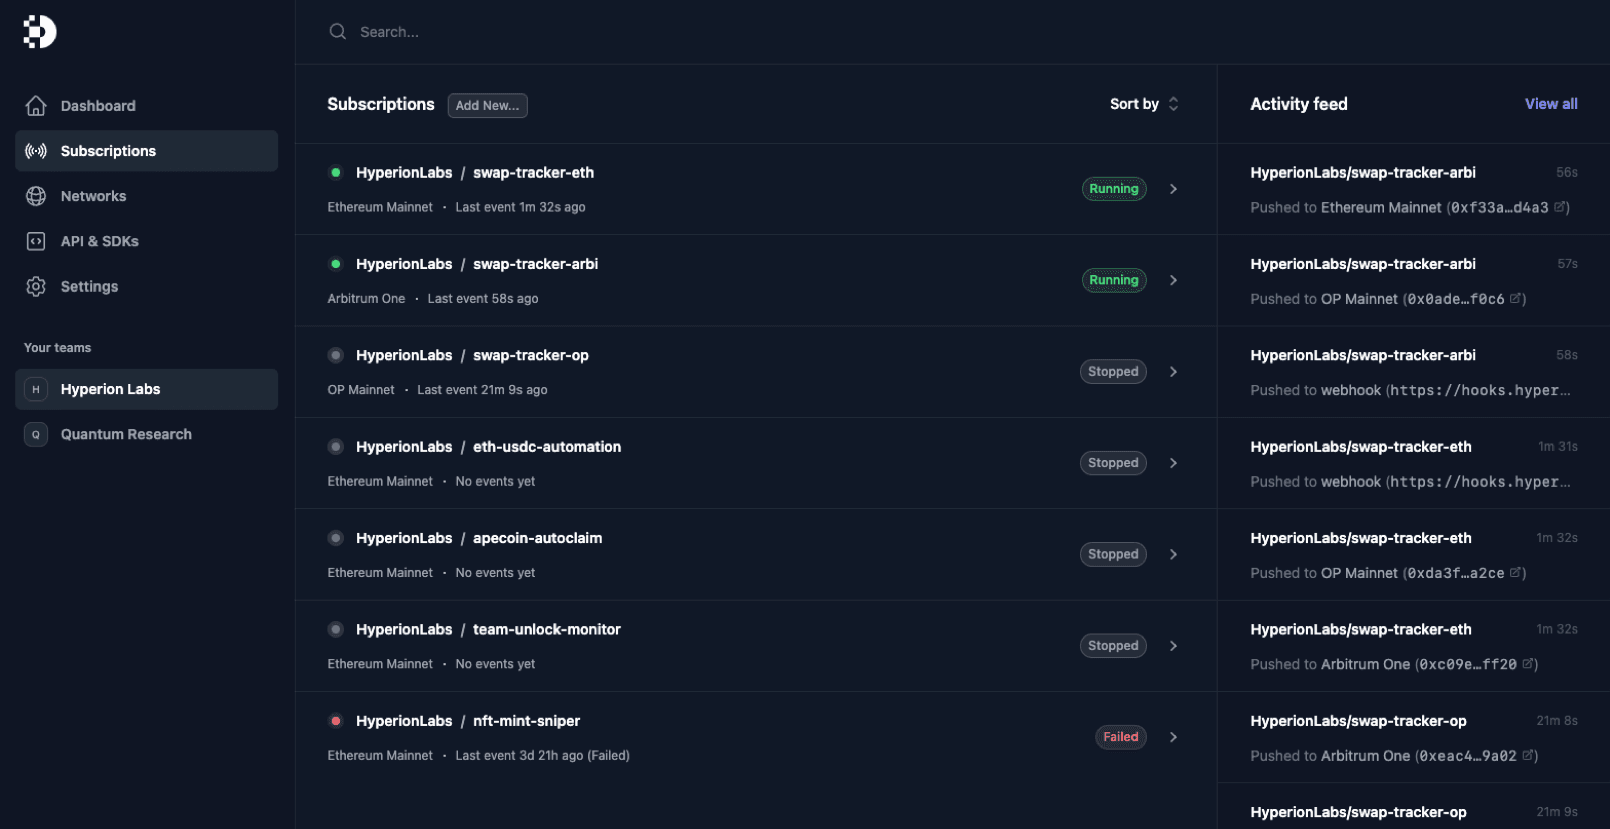Click the green status dot for swap-tracker-eth

click(x=336, y=173)
